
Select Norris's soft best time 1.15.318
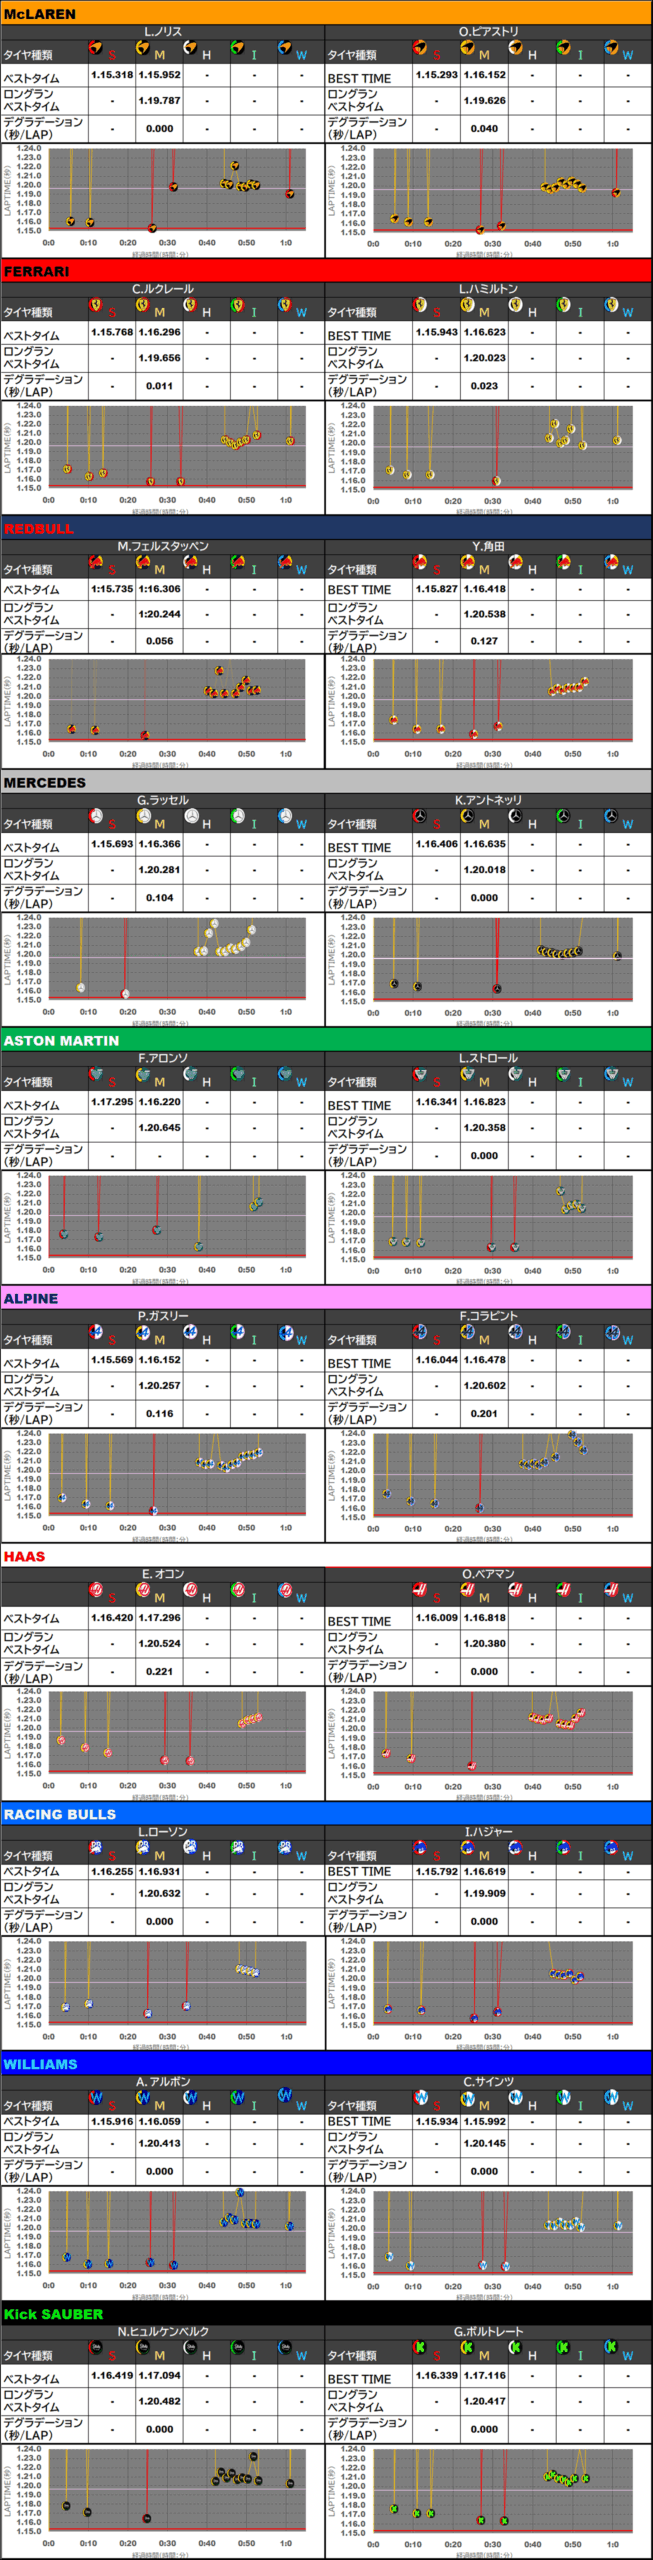[x=112, y=75]
